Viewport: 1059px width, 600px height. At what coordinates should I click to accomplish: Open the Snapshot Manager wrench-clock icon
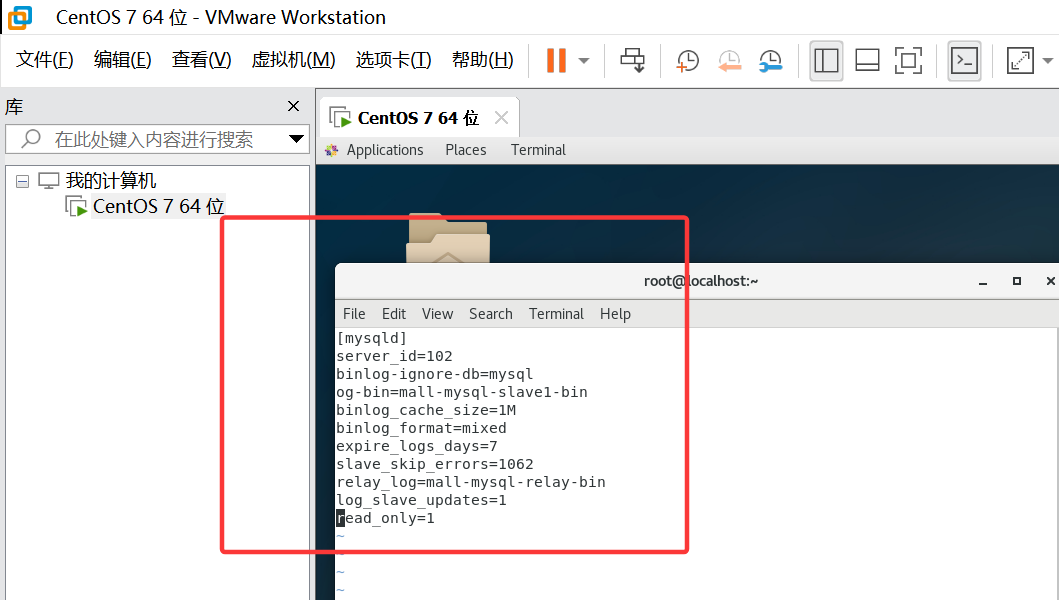coord(770,60)
